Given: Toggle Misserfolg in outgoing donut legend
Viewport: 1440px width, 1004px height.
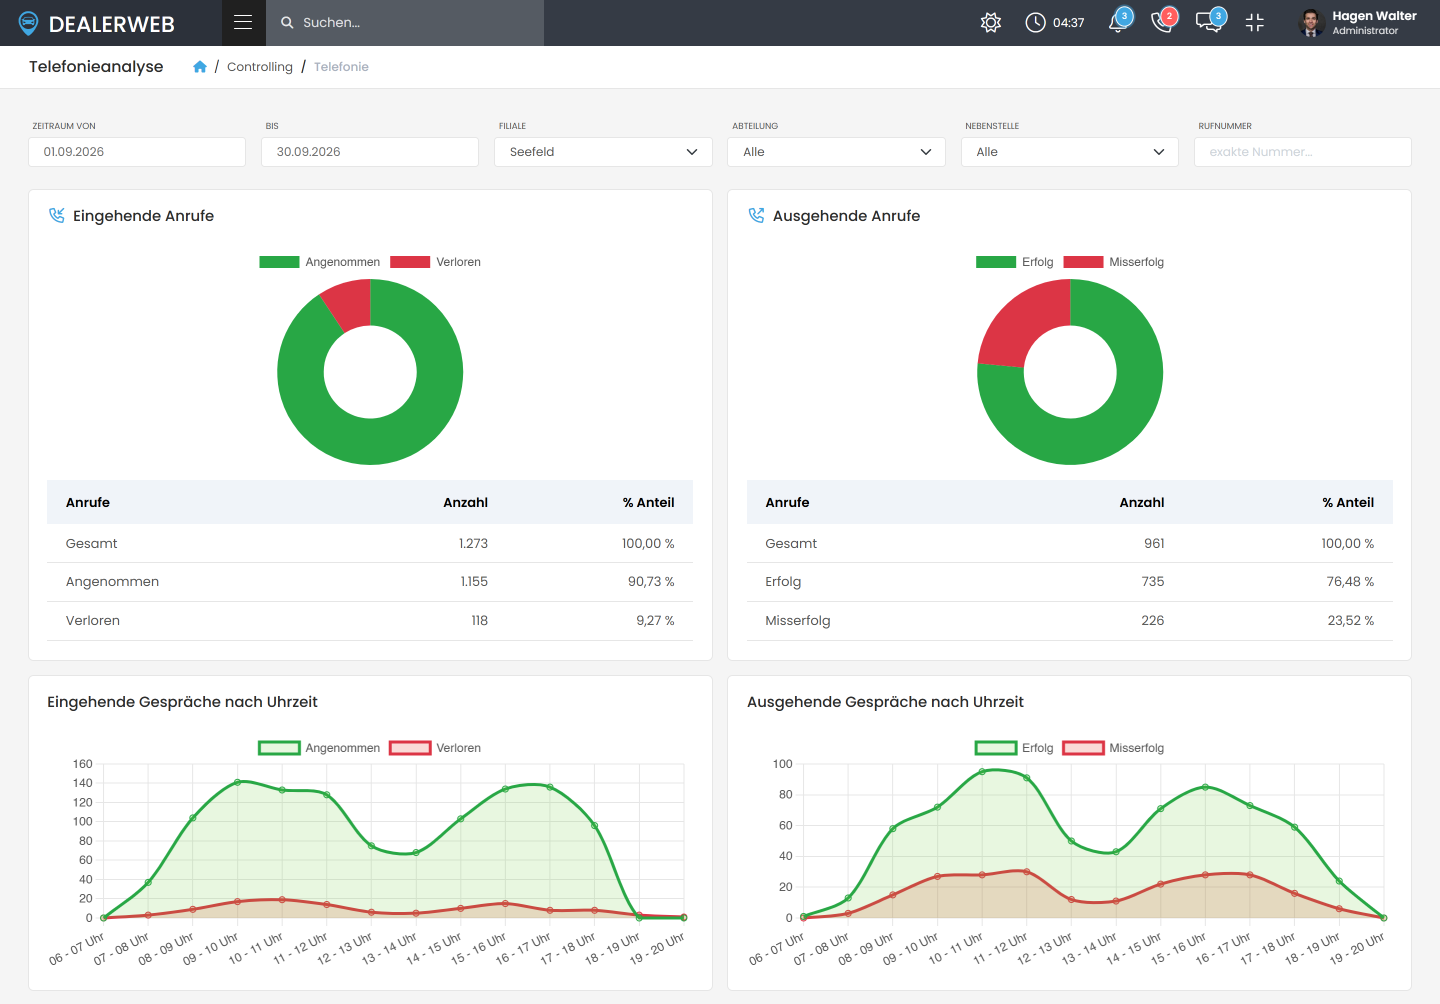Looking at the screenshot, I should 1113,262.
